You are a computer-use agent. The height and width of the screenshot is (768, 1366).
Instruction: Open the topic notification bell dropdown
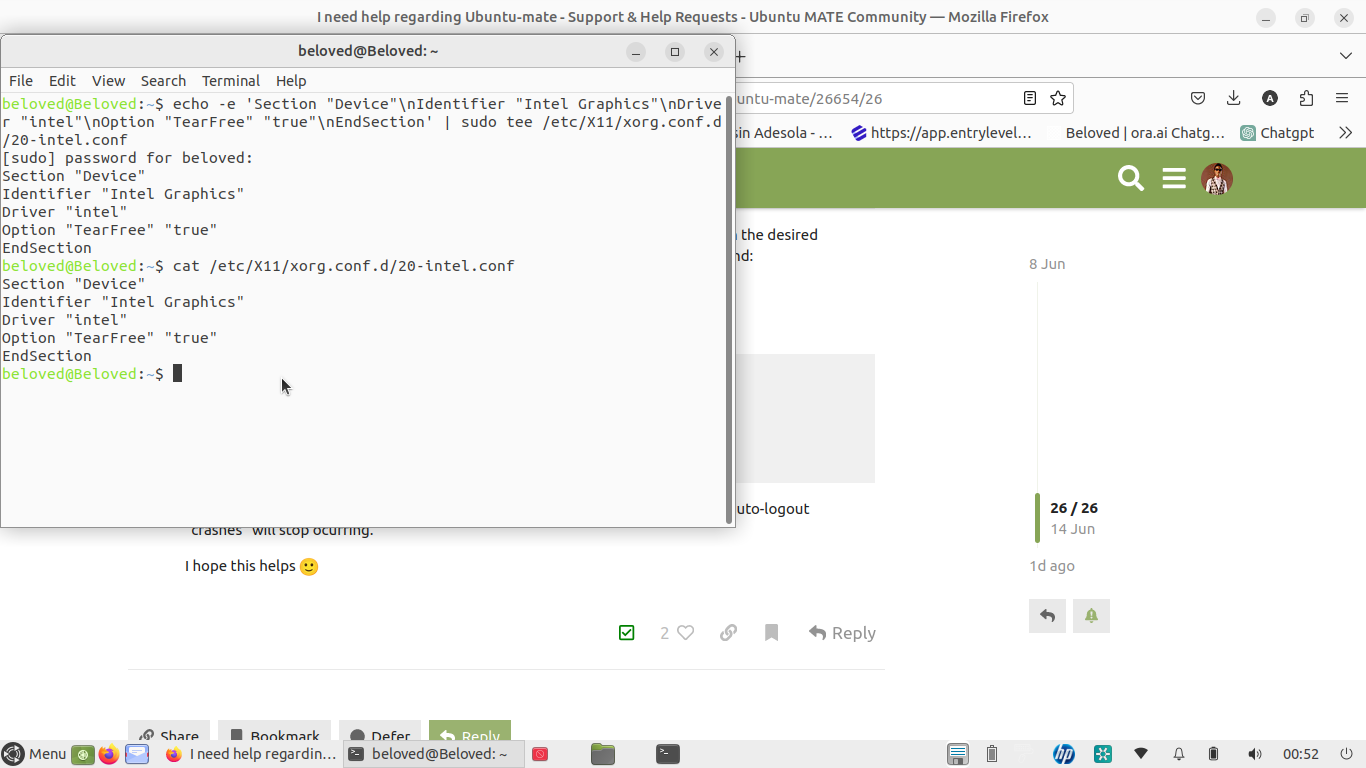tap(1091, 616)
